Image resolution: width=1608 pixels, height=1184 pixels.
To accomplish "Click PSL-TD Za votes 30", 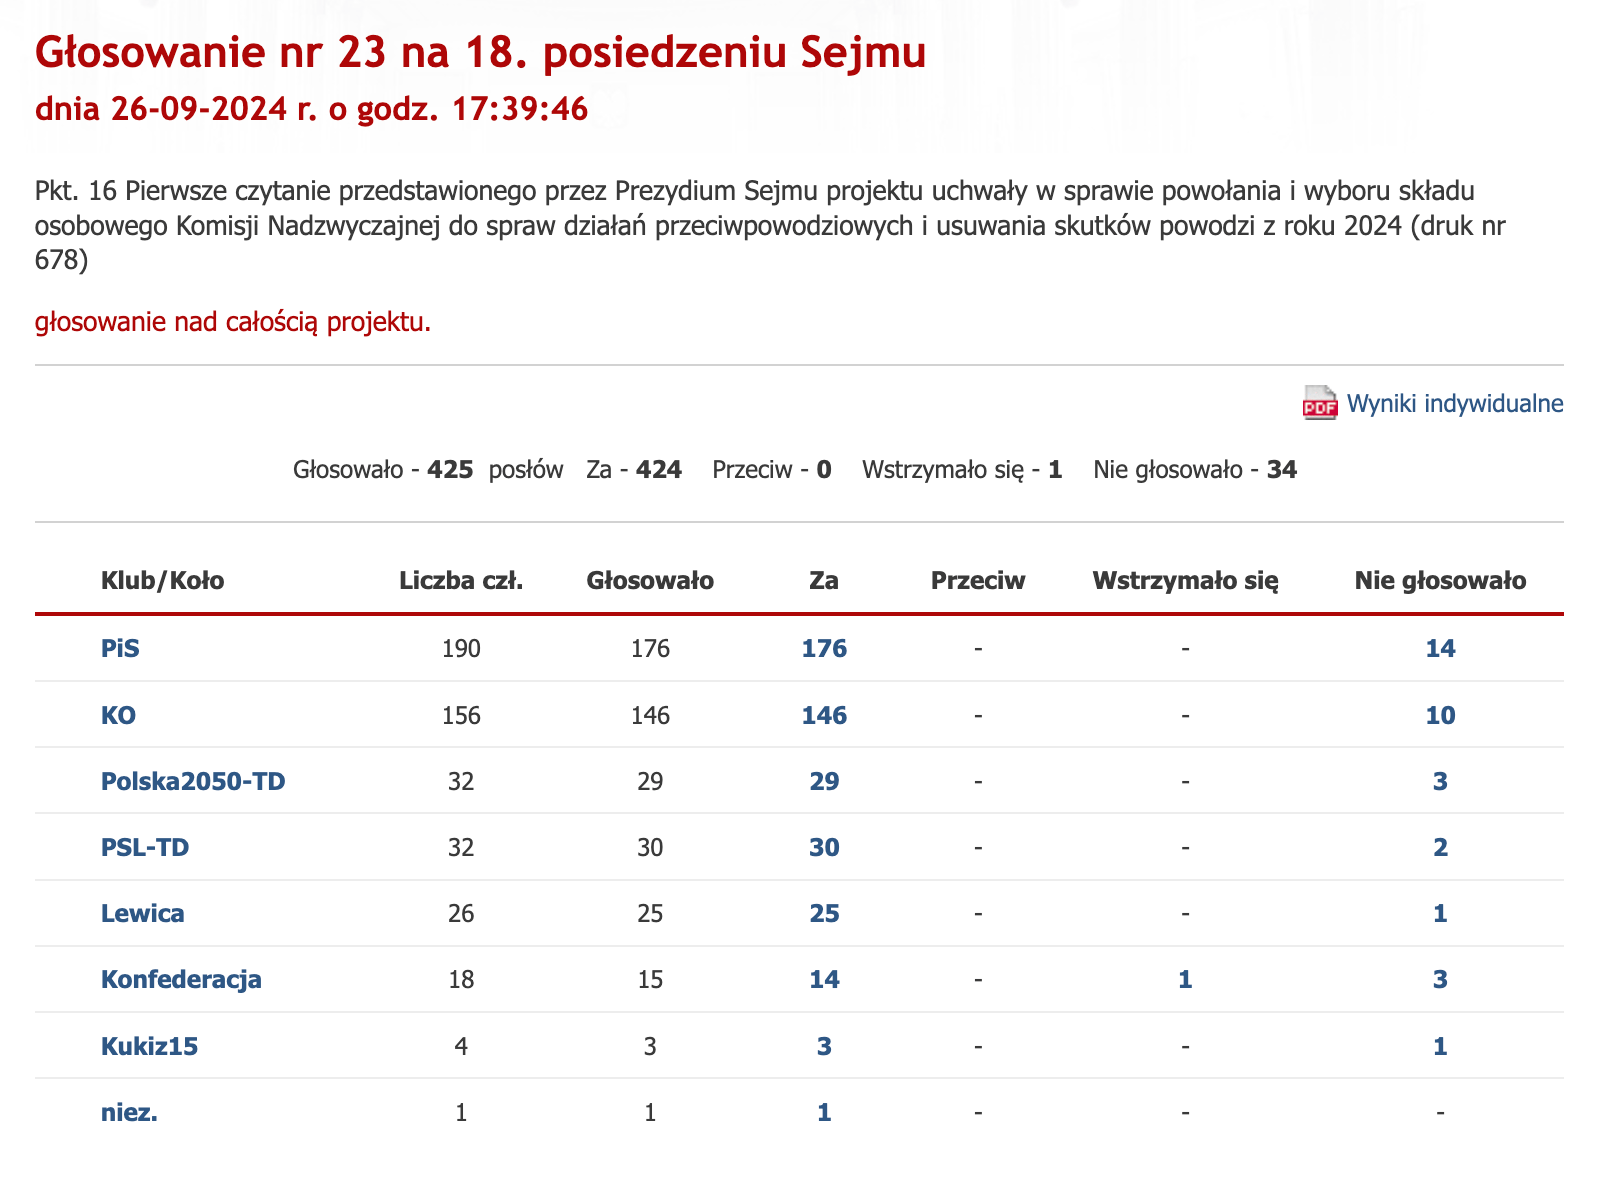I will pyautogui.click(x=824, y=848).
